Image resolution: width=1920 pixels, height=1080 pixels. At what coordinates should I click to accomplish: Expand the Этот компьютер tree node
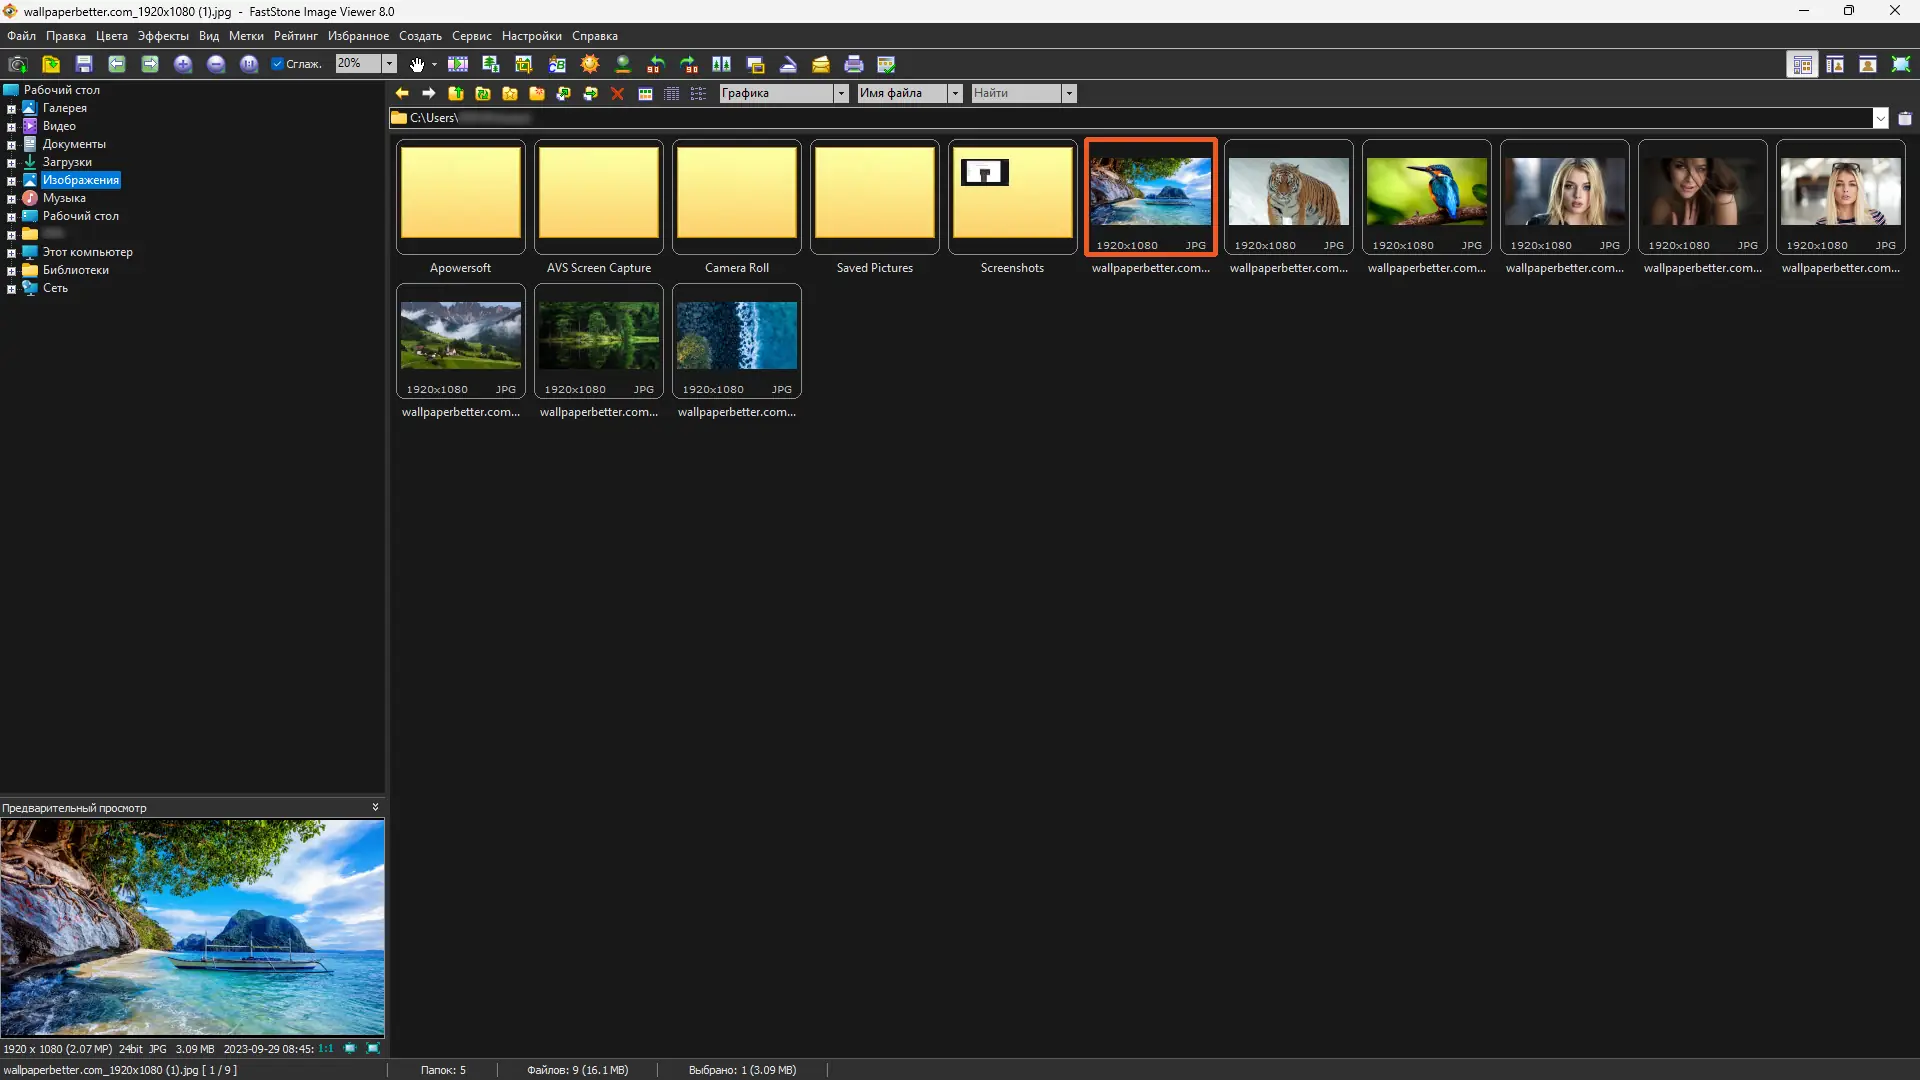tap(11, 253)
